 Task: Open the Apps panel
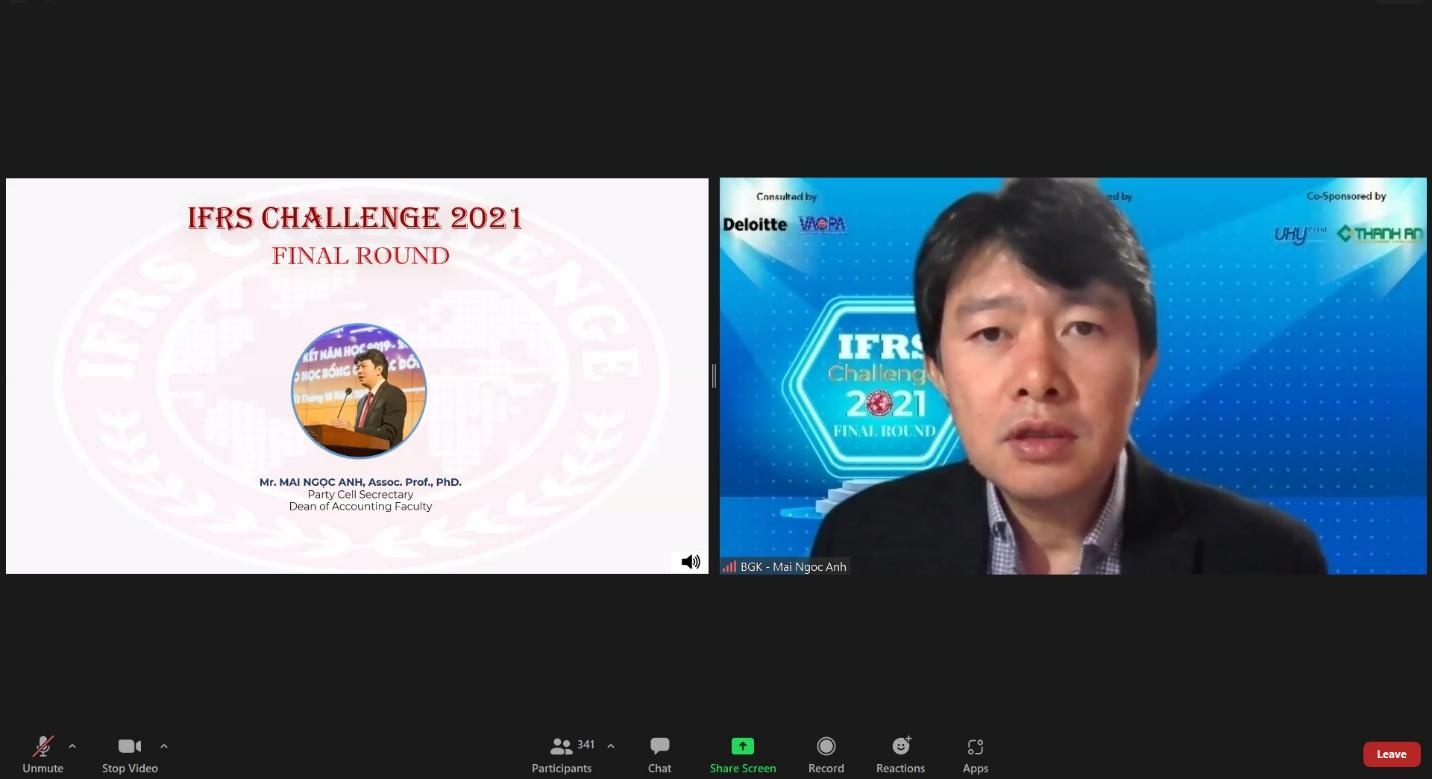(975, 753)
